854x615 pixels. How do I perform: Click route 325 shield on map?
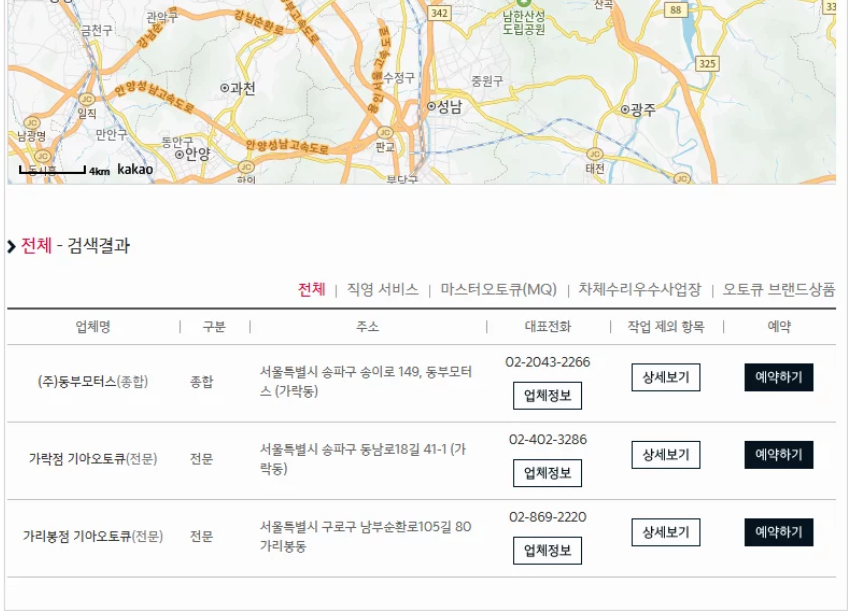tap(707, 63)
